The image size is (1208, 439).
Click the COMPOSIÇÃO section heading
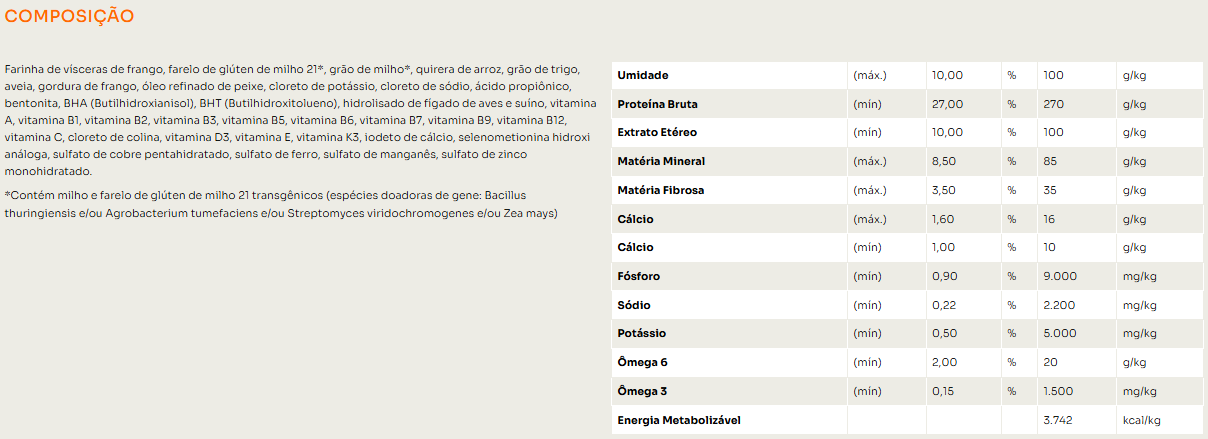coord(70,17)
